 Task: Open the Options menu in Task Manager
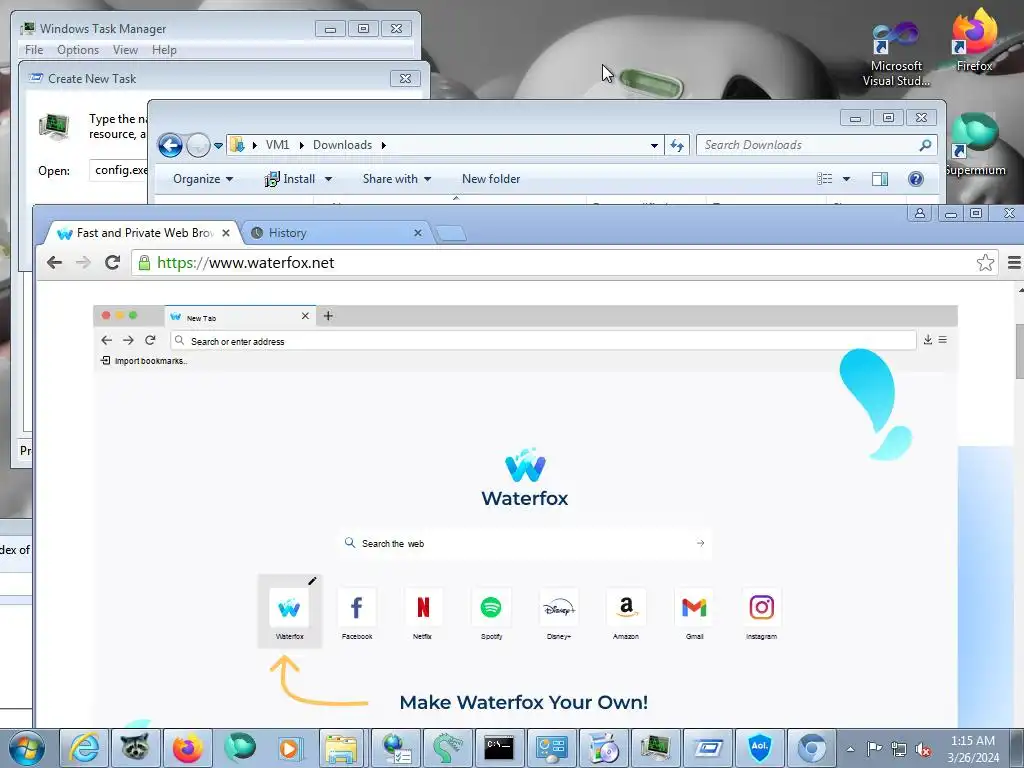(x=78, y=50)
